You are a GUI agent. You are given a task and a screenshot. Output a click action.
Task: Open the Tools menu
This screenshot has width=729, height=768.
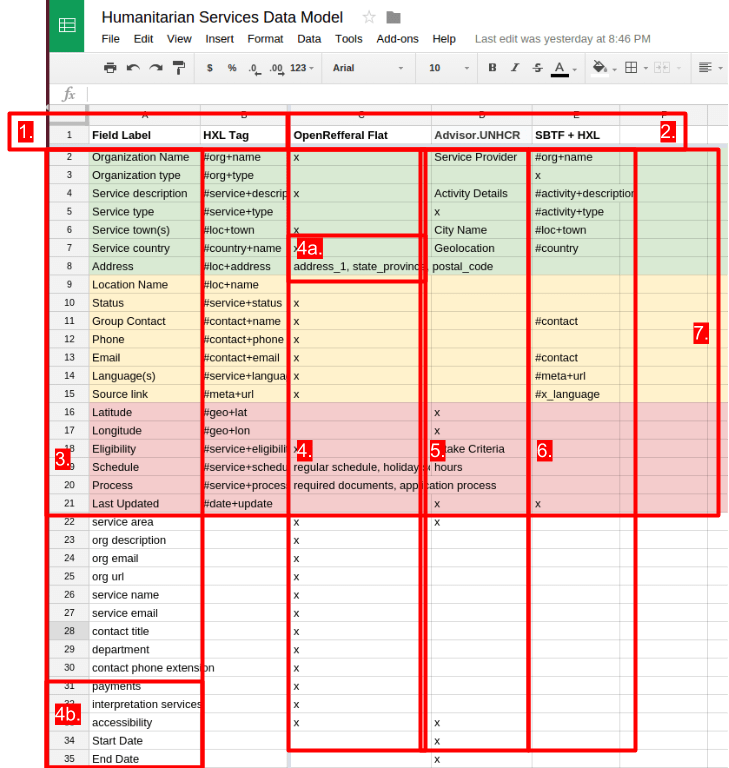click(348, 39)
